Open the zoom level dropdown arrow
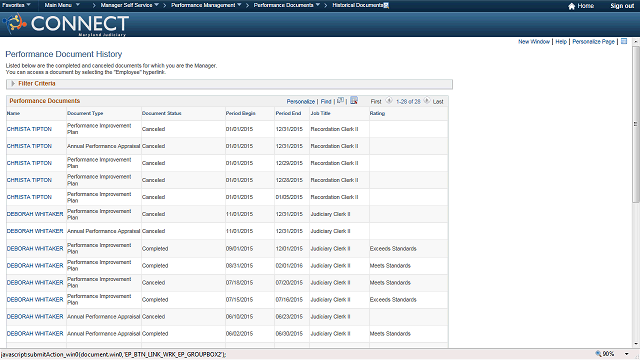Image resolution: width=640 pixels, height=360 pixels. click(627, 354)
